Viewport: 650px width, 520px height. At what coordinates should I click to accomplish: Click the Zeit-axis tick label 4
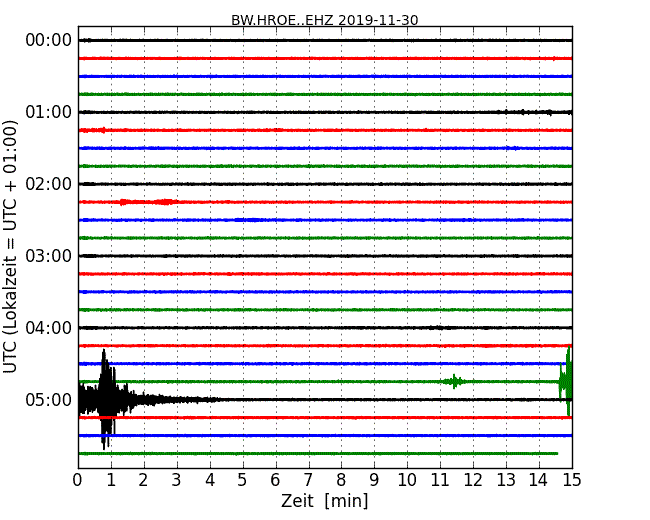pyautogui.click(x=210, y=480)
